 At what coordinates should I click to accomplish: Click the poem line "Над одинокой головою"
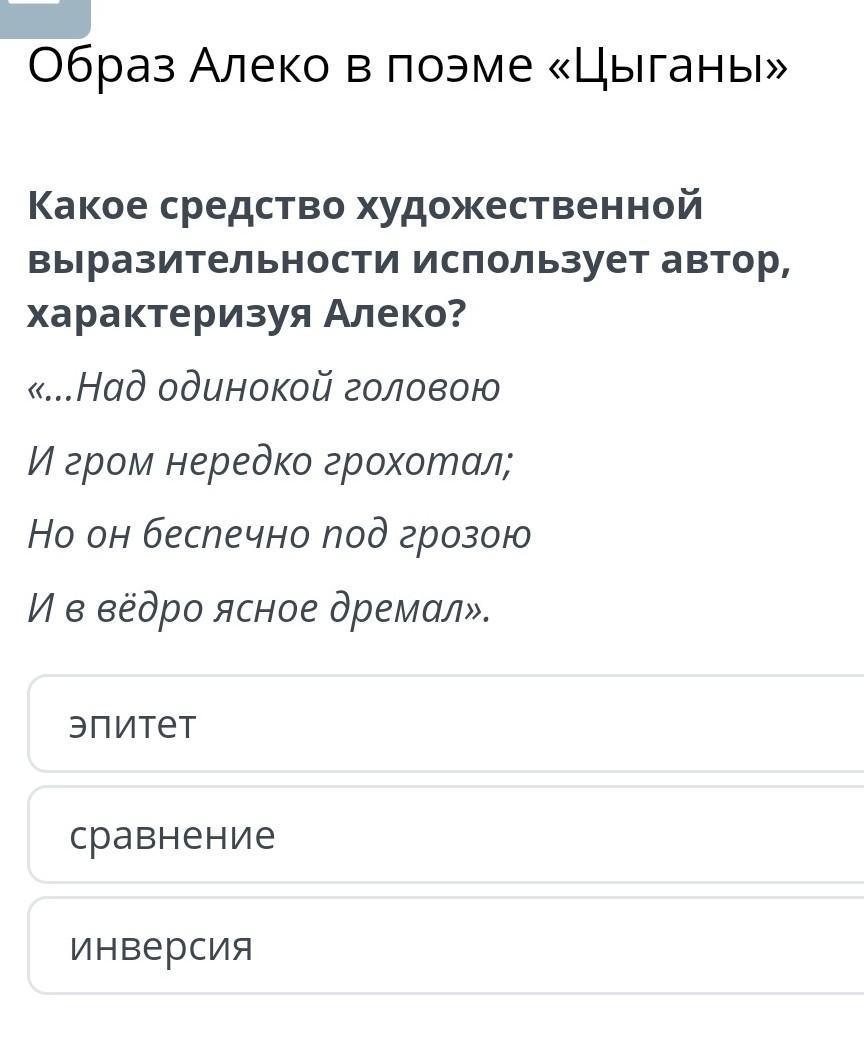(x=289, y=387)
